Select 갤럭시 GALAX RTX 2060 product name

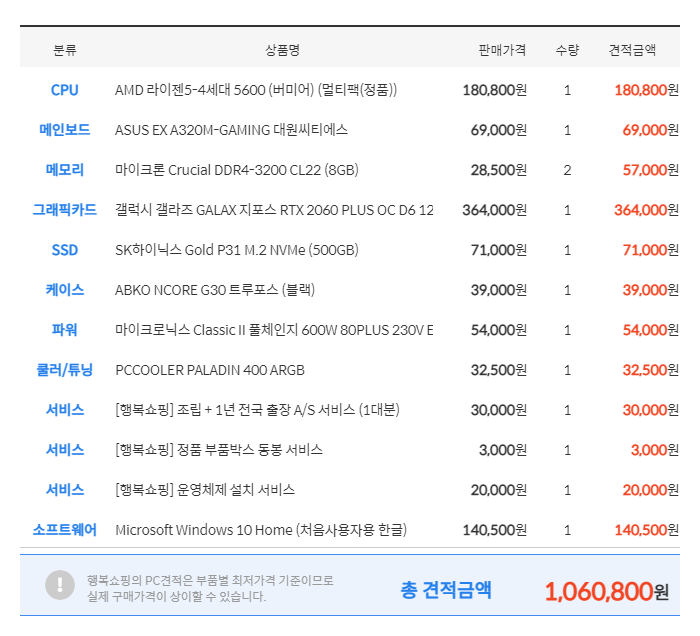[274, 210]
